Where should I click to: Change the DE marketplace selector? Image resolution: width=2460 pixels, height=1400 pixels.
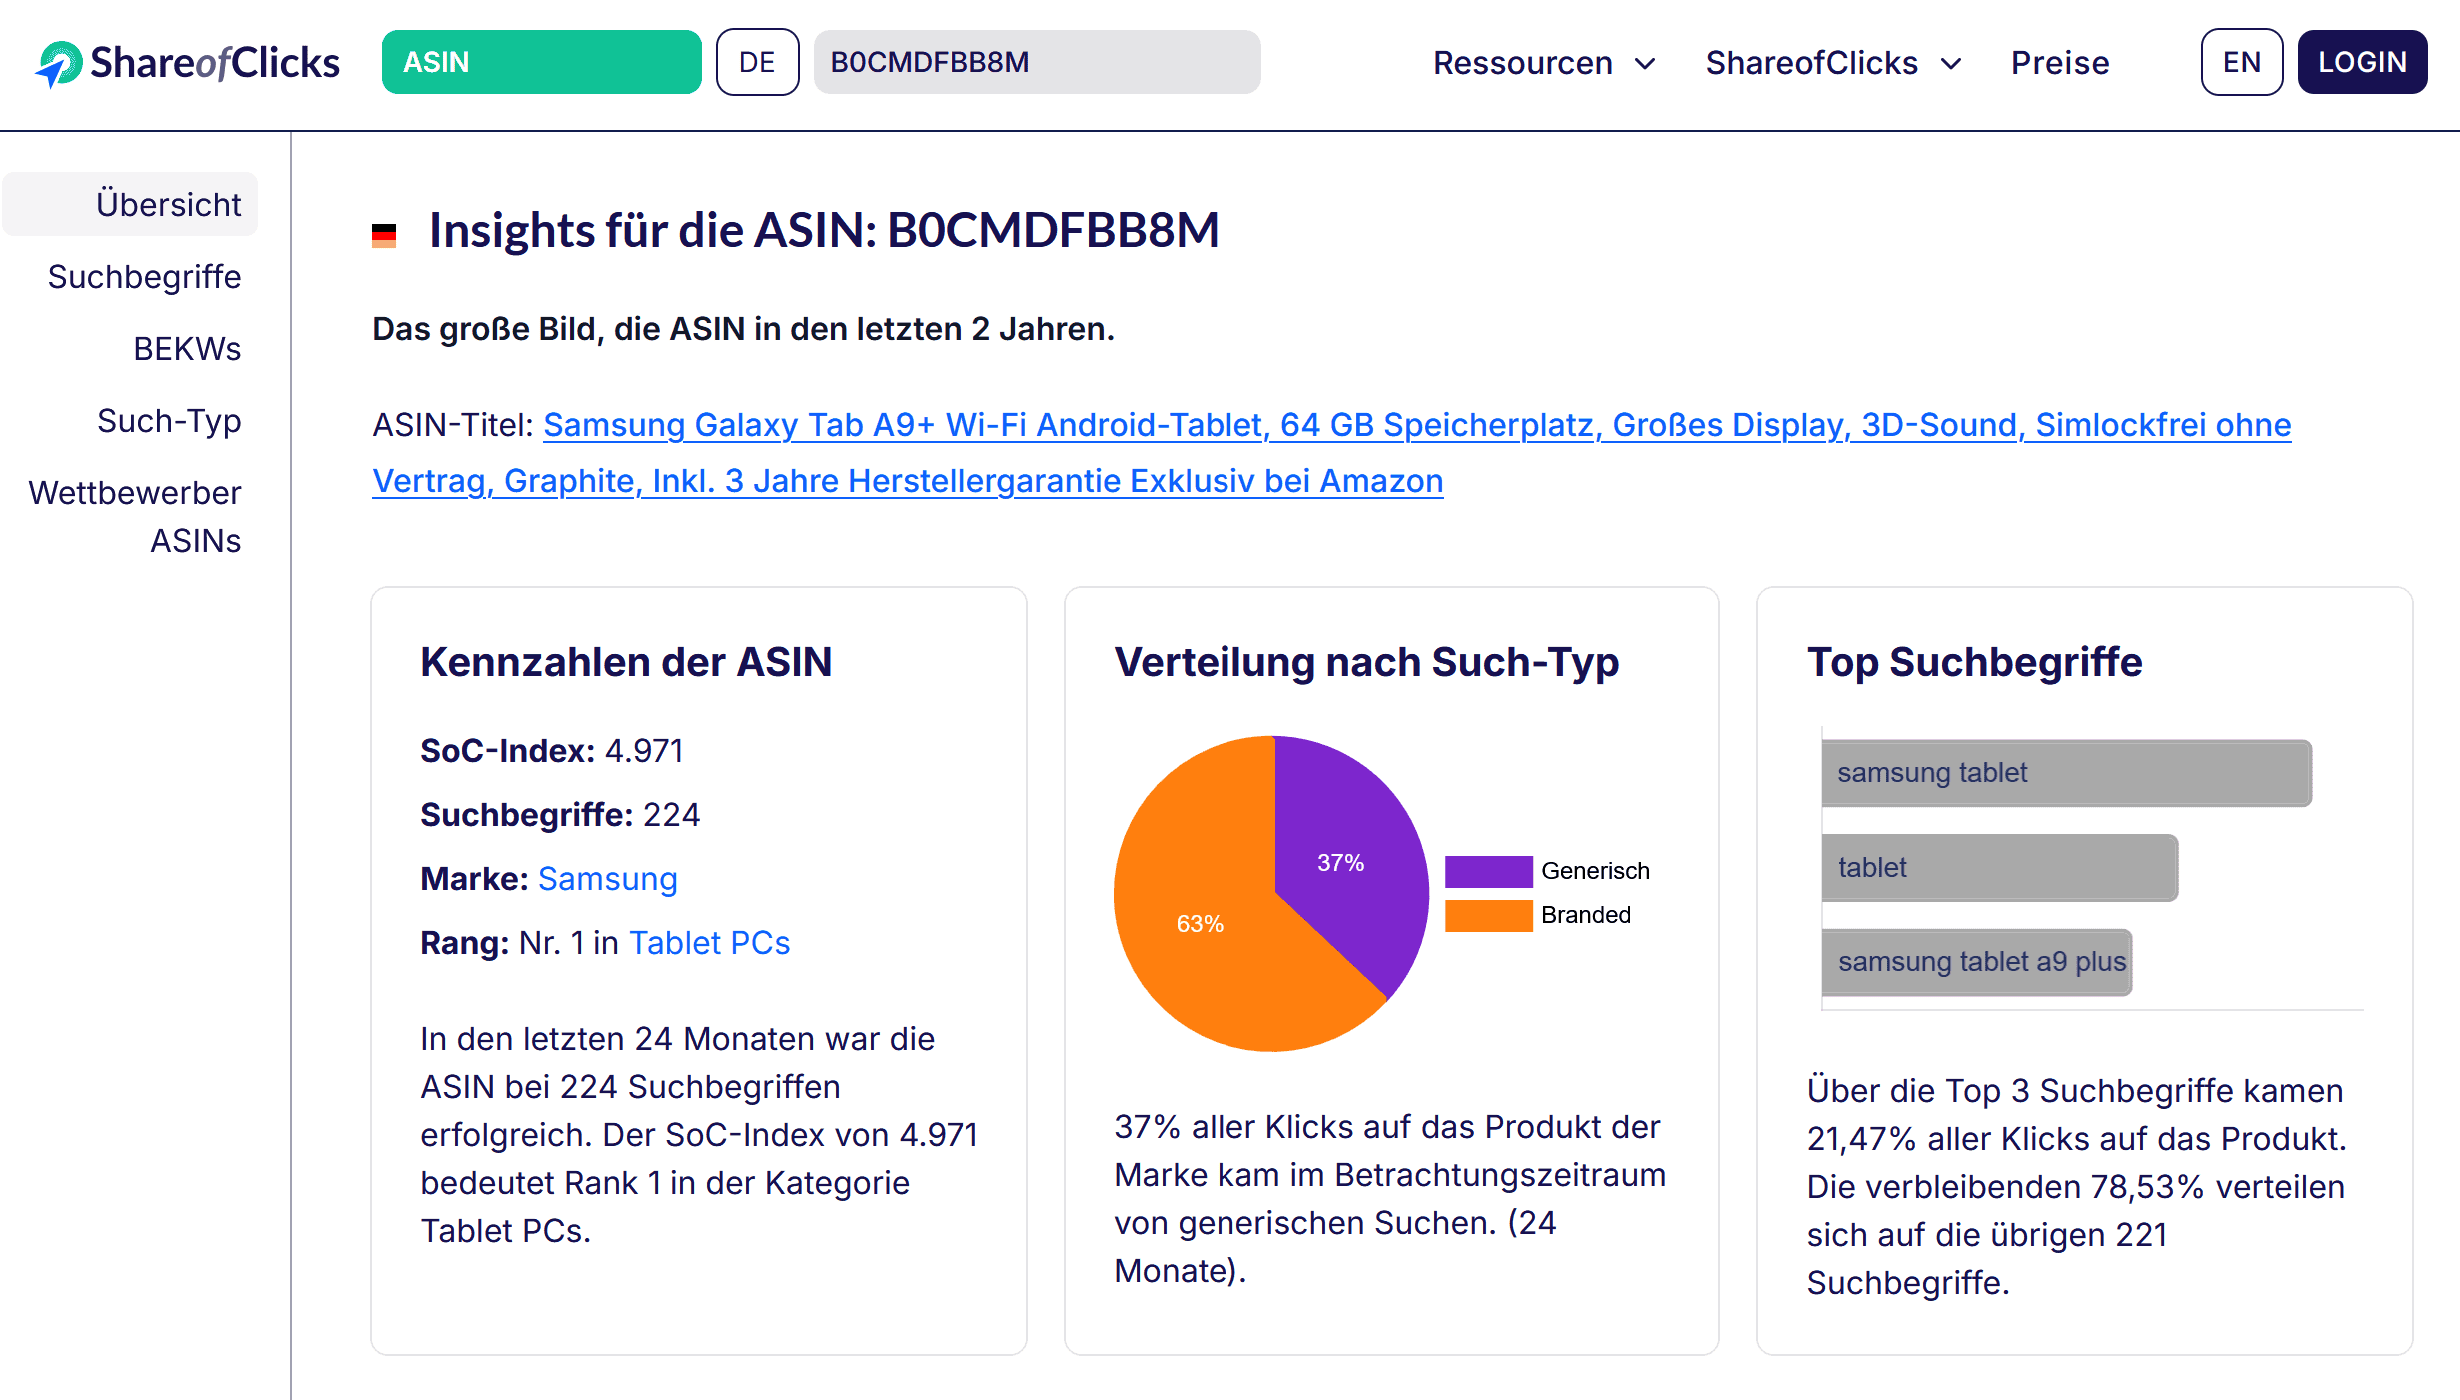click(757, 62)
